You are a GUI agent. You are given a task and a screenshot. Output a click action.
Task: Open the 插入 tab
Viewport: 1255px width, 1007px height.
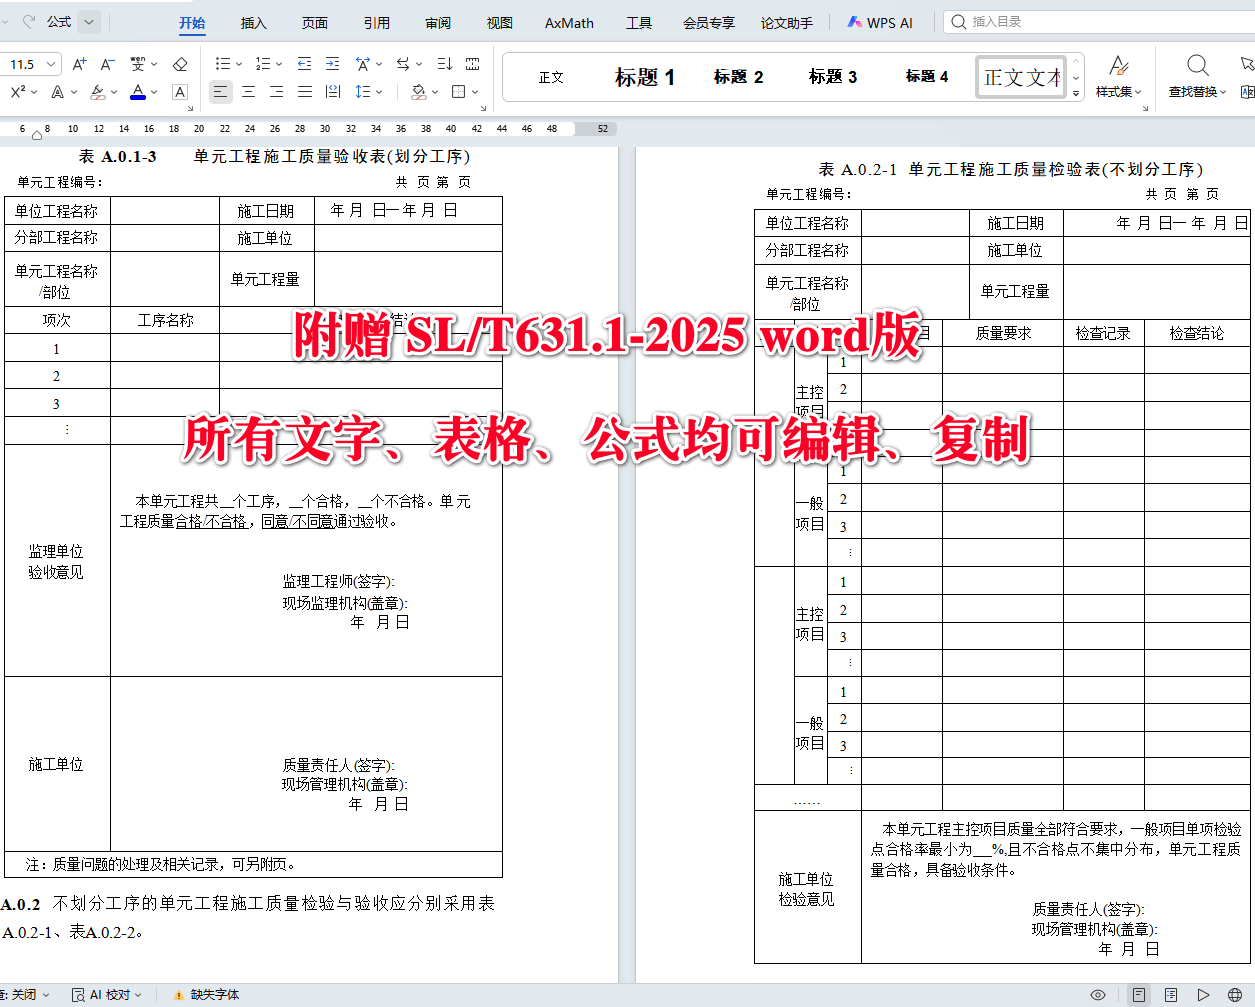pyautogui.click(x=254, y=23)
